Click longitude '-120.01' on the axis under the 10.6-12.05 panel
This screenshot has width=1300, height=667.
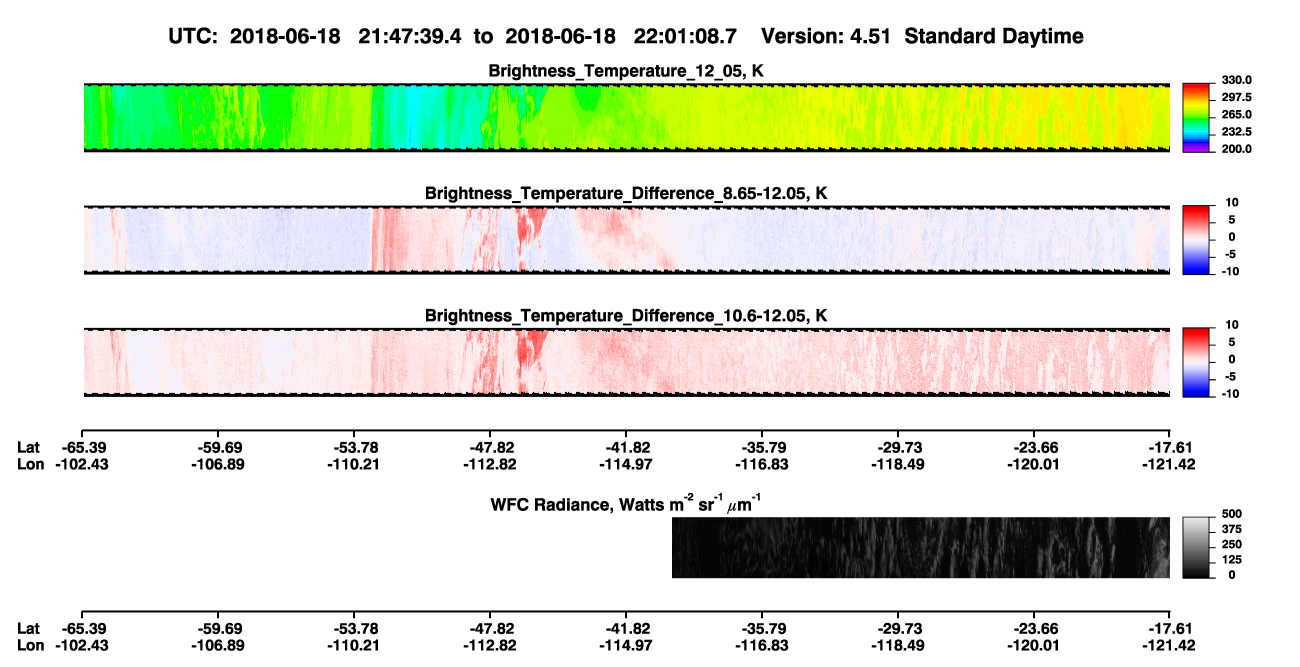pos(1034,463)
